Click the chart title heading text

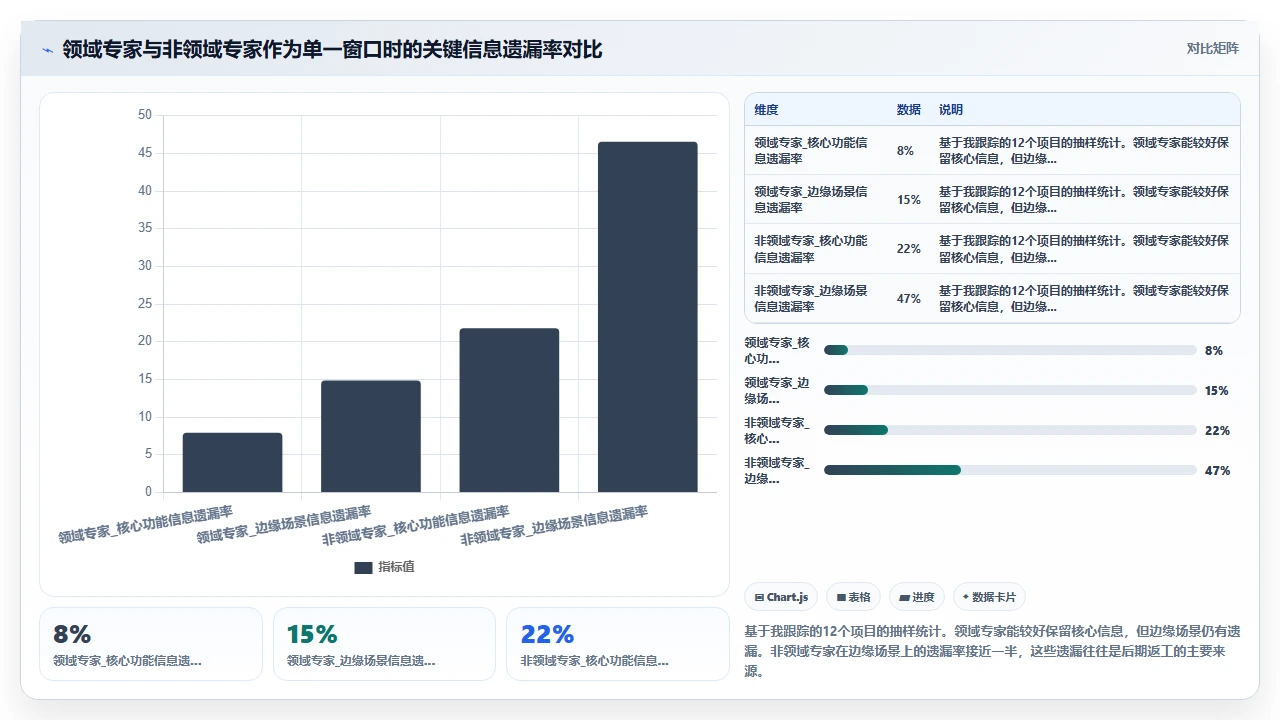(x=332, y=49)
